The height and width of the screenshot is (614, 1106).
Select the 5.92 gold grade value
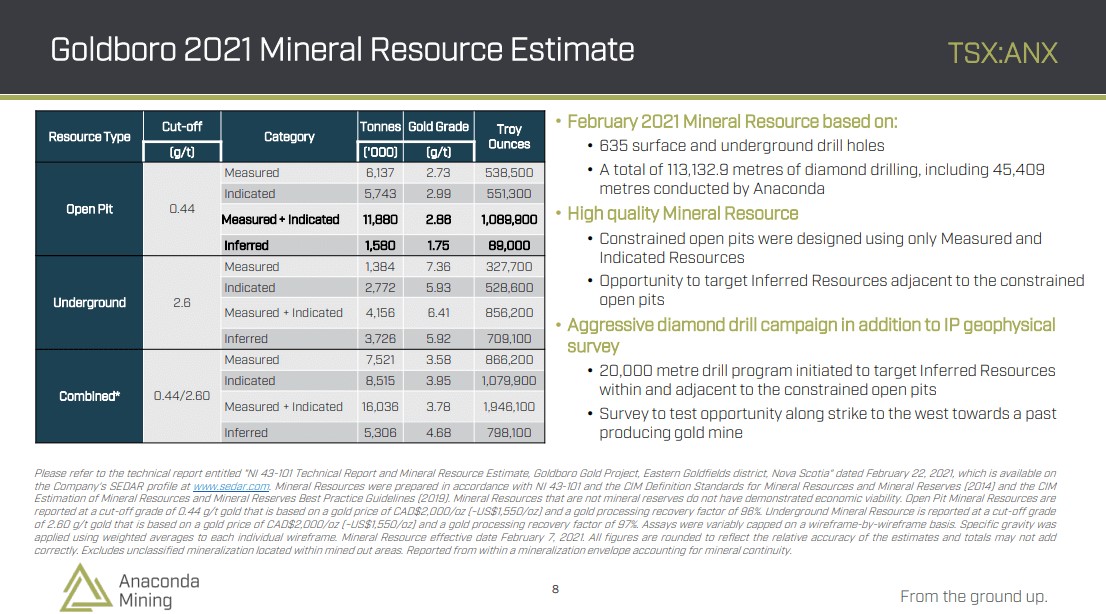click(x=439, y=339)
